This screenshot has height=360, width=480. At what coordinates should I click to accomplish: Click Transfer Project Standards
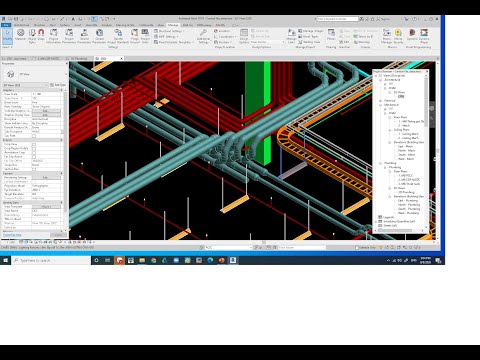118,36
